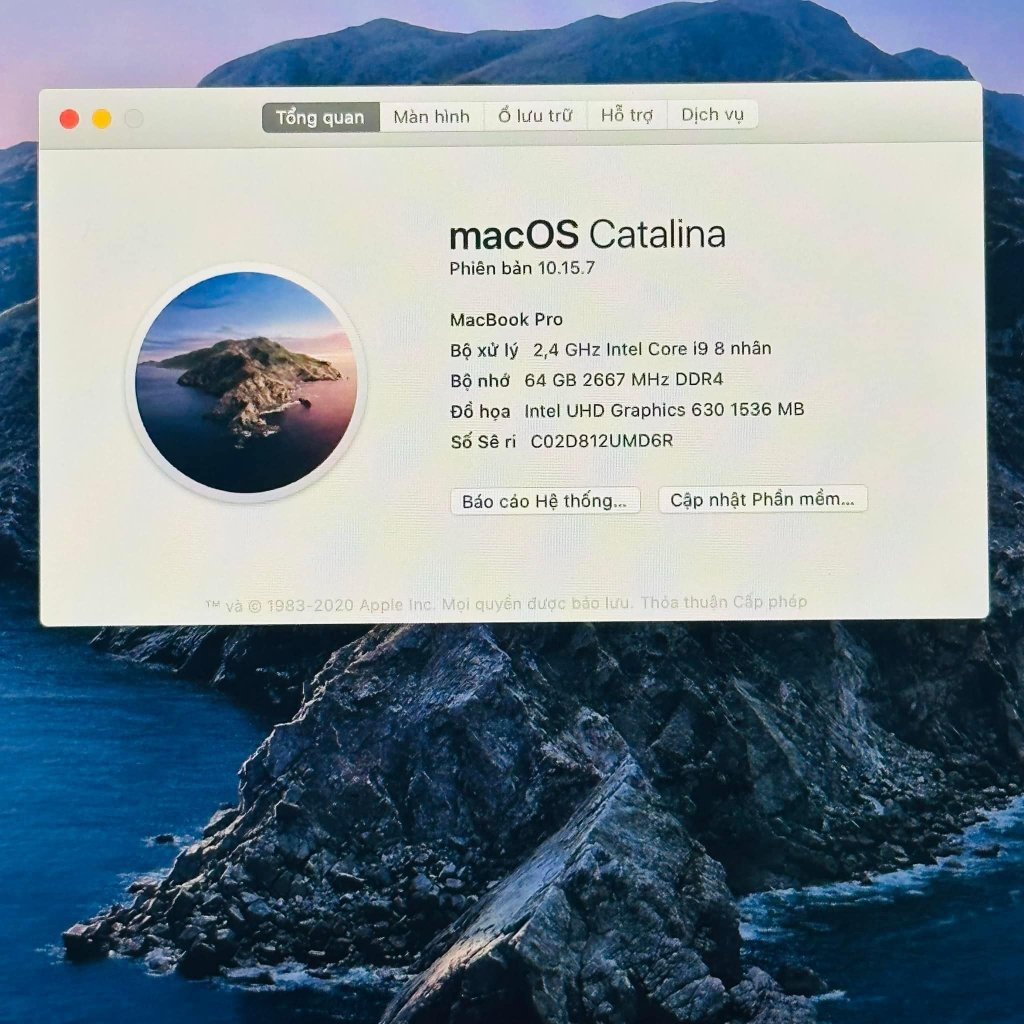
Task: Switch to the Màn hình tab
Action: tap(431, 116)
